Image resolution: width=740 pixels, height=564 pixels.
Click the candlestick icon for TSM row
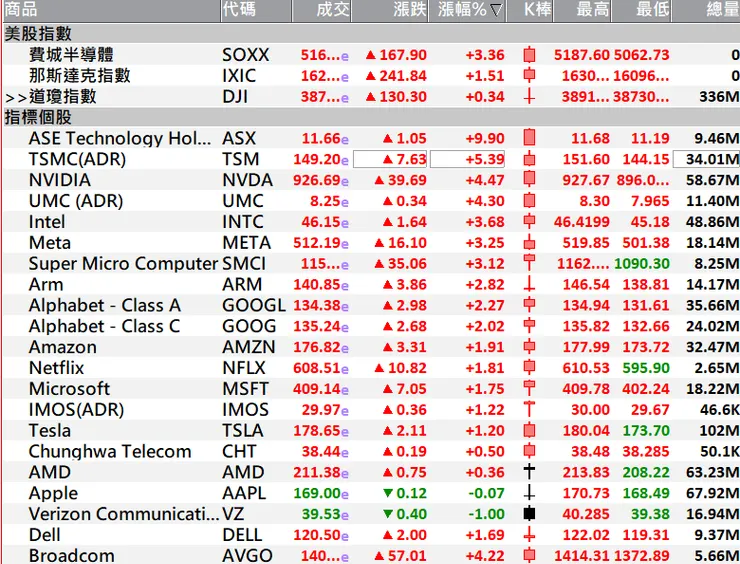tap(530, 159)
